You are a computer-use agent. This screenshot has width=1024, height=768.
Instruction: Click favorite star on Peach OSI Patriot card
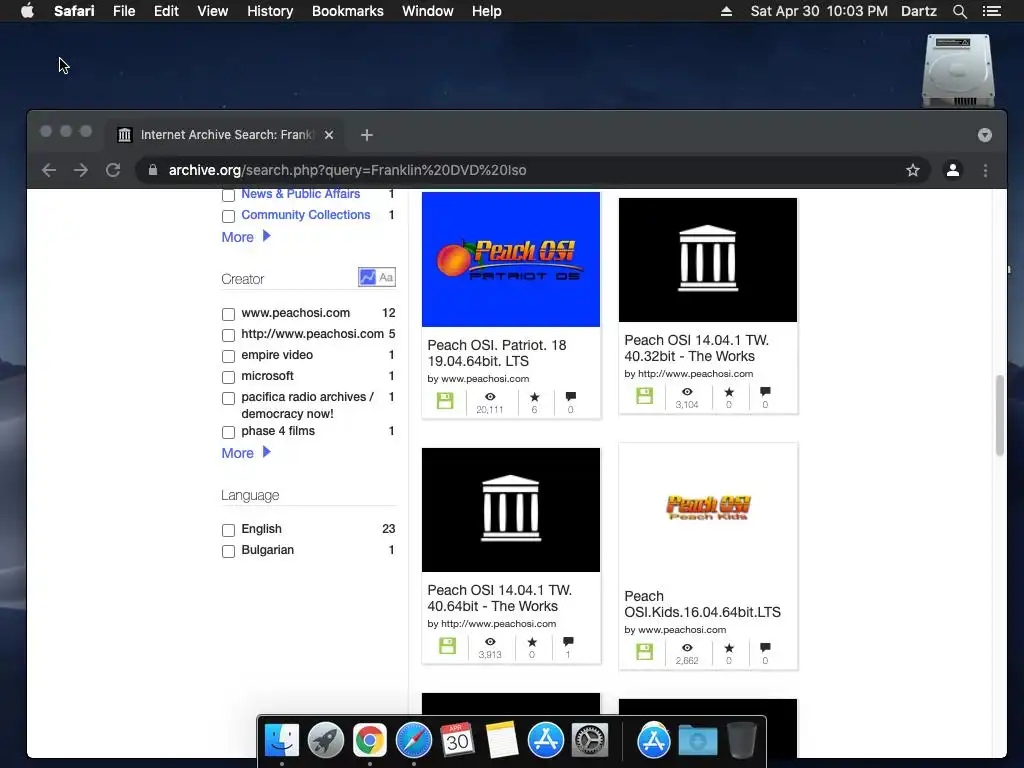tap(534, 396)
